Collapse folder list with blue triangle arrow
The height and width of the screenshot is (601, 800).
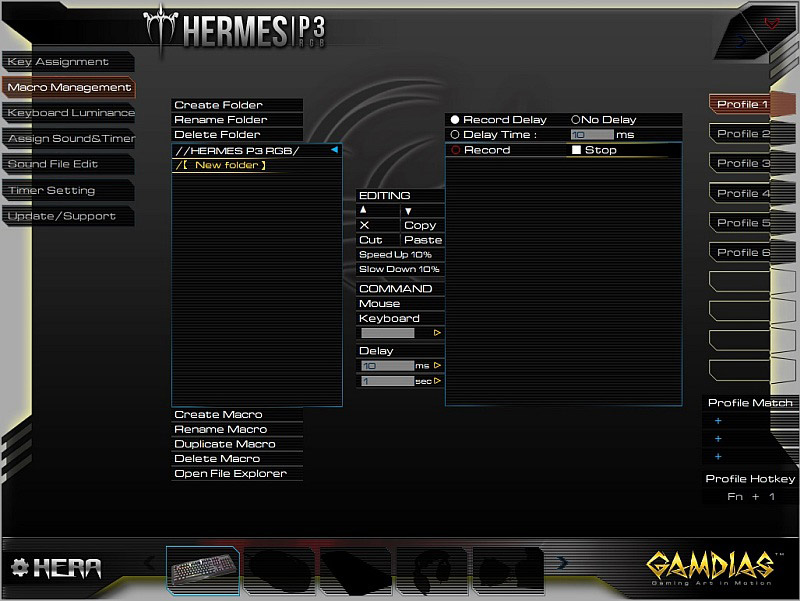point(334,149)
